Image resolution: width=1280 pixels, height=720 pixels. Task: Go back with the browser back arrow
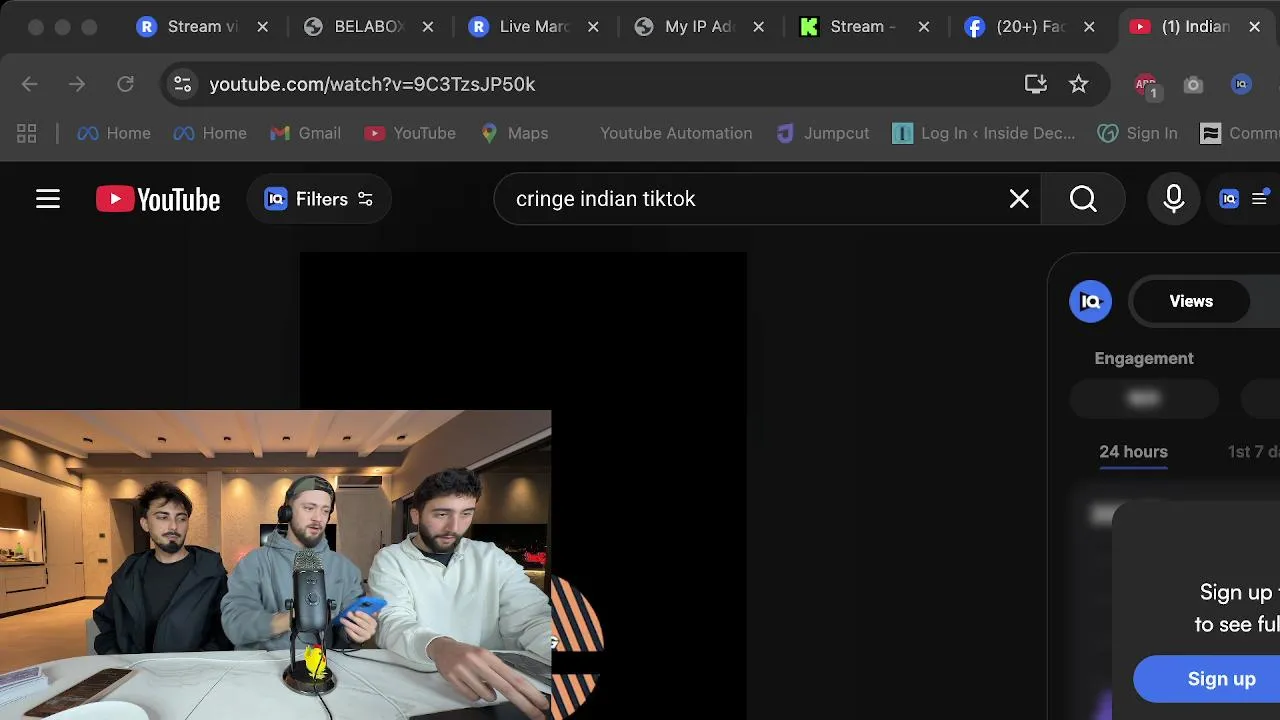[29, 84]
